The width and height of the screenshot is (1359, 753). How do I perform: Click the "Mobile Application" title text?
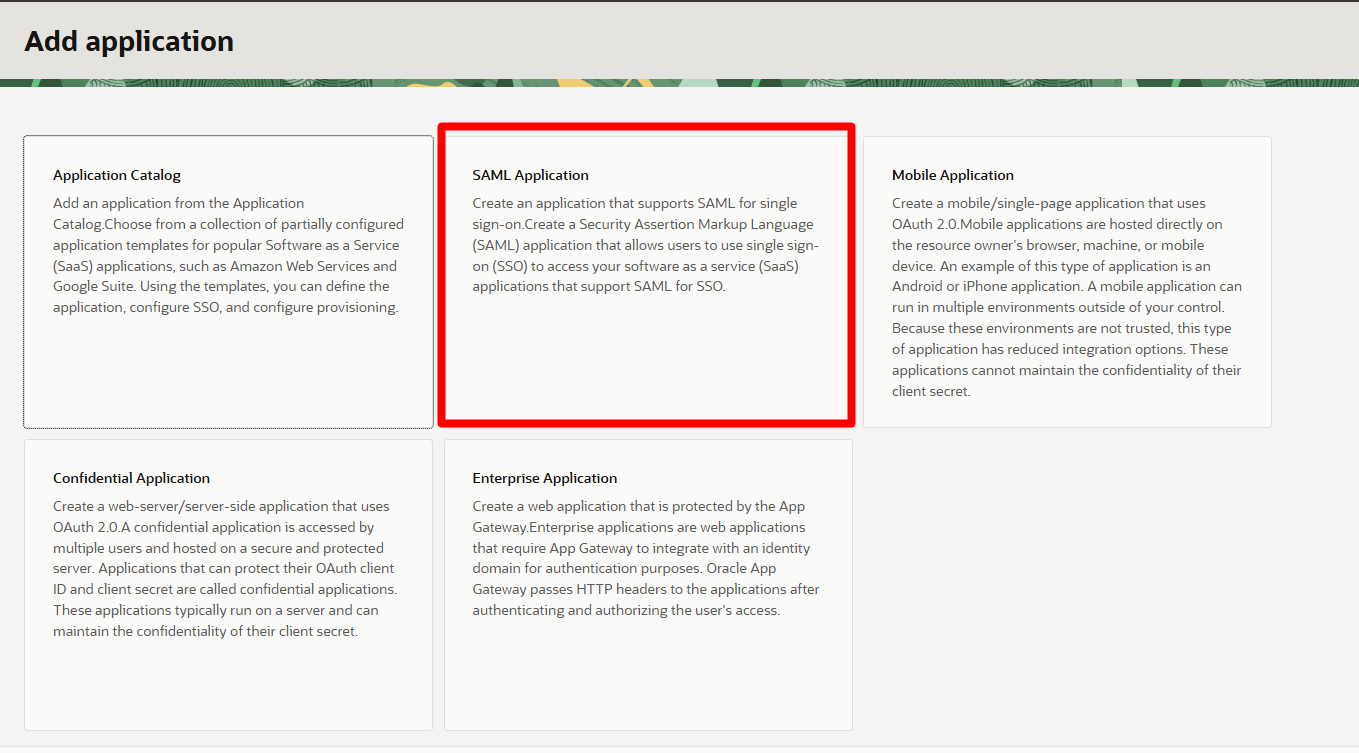click(x=952, y=175)
